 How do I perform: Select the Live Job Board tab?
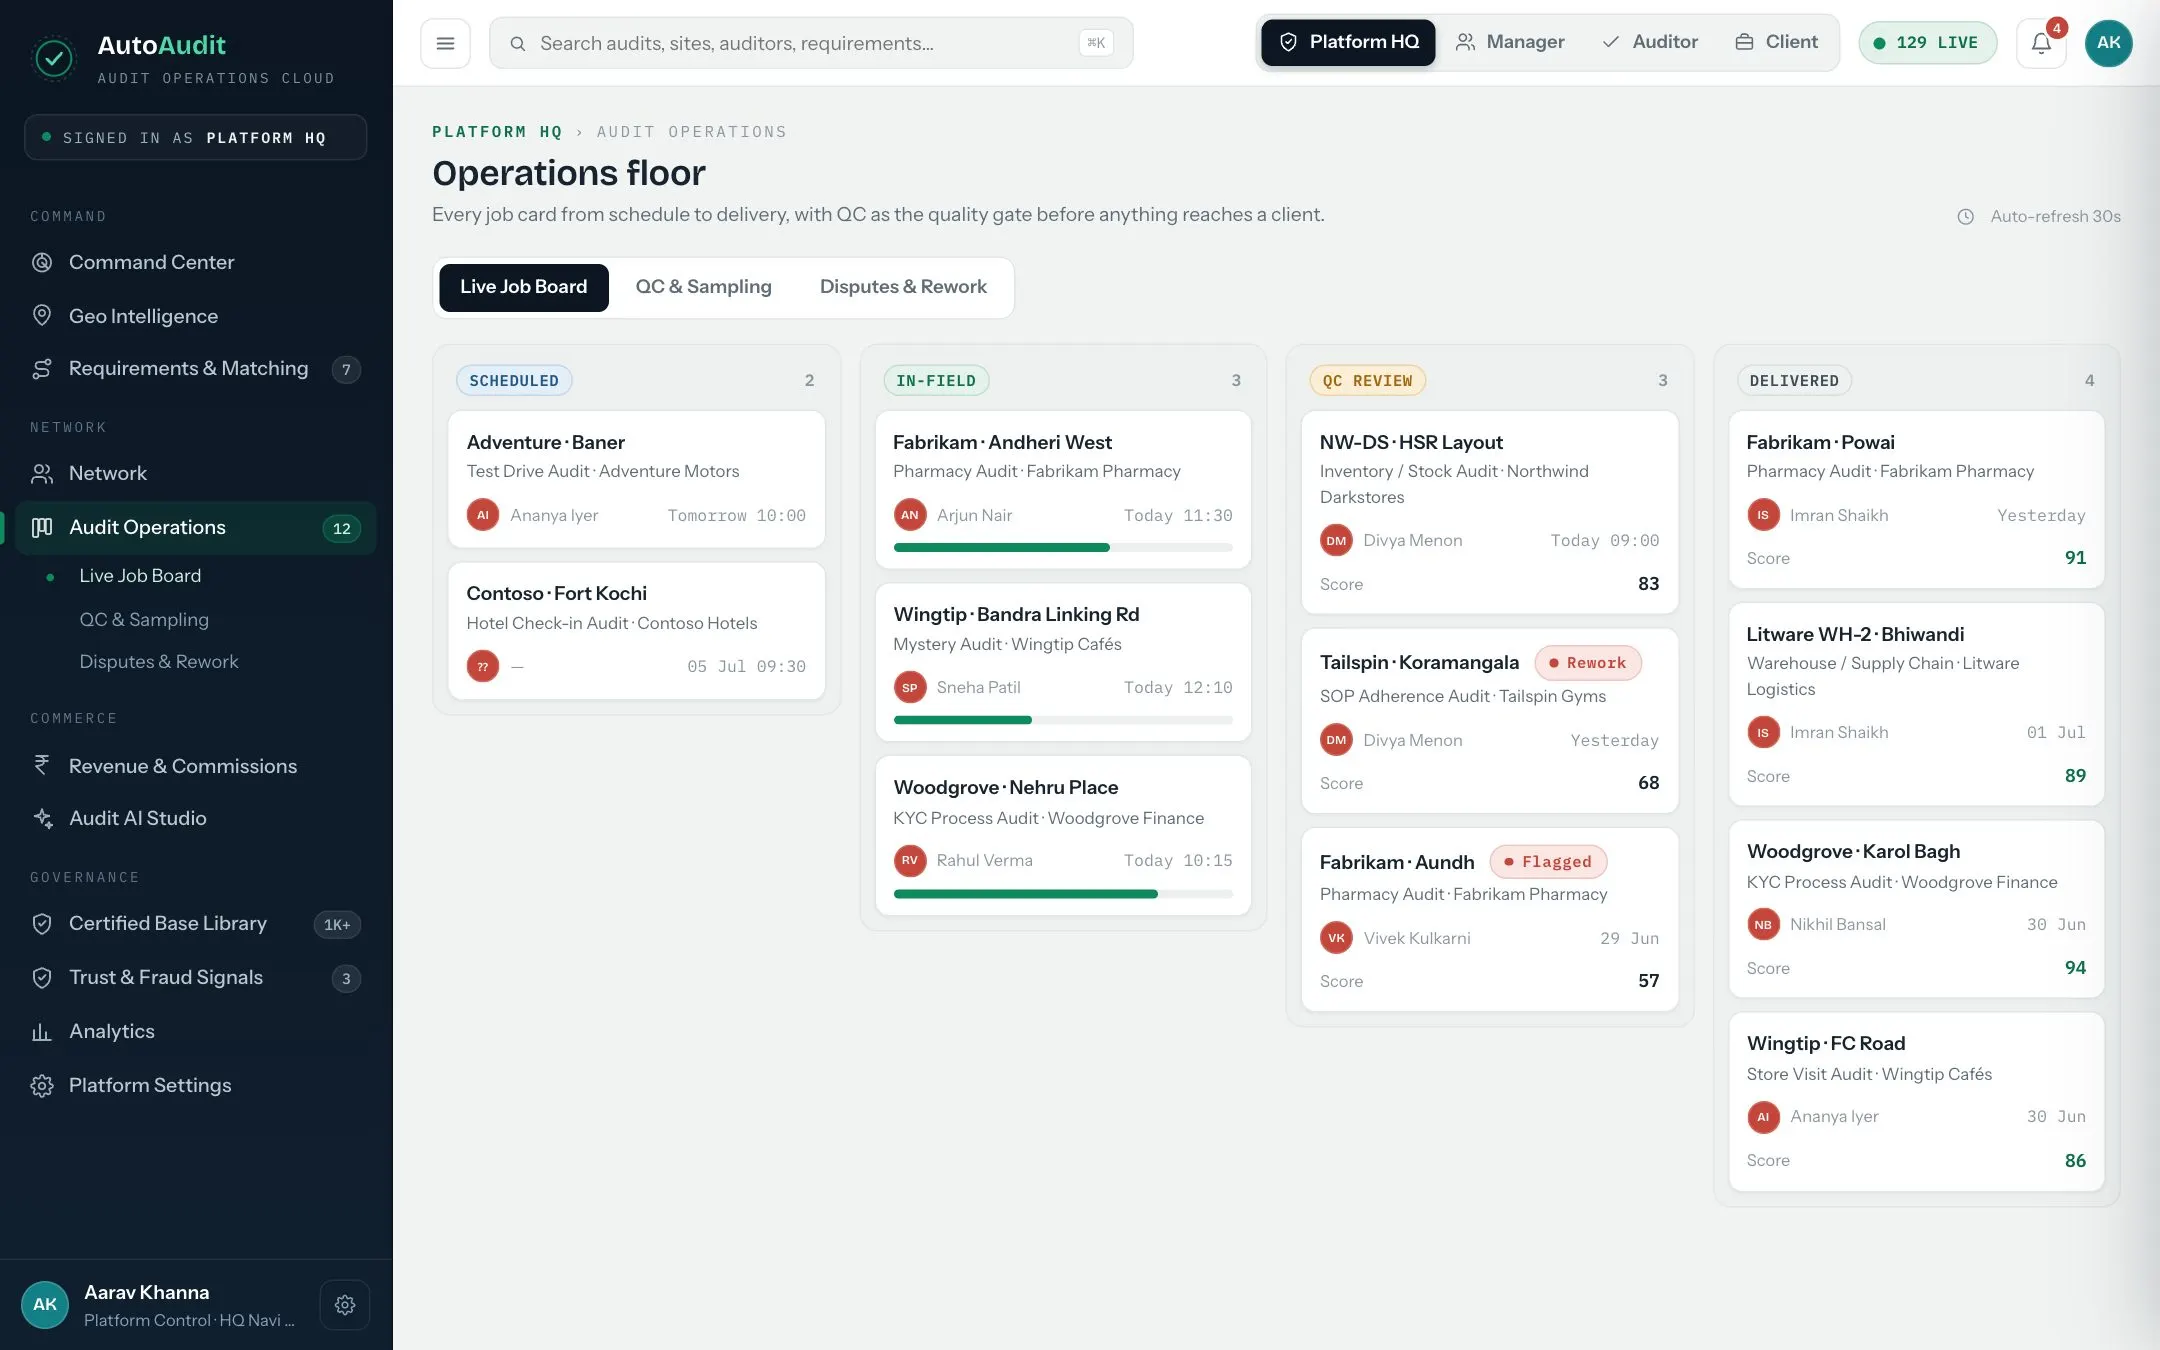point(523,287)
